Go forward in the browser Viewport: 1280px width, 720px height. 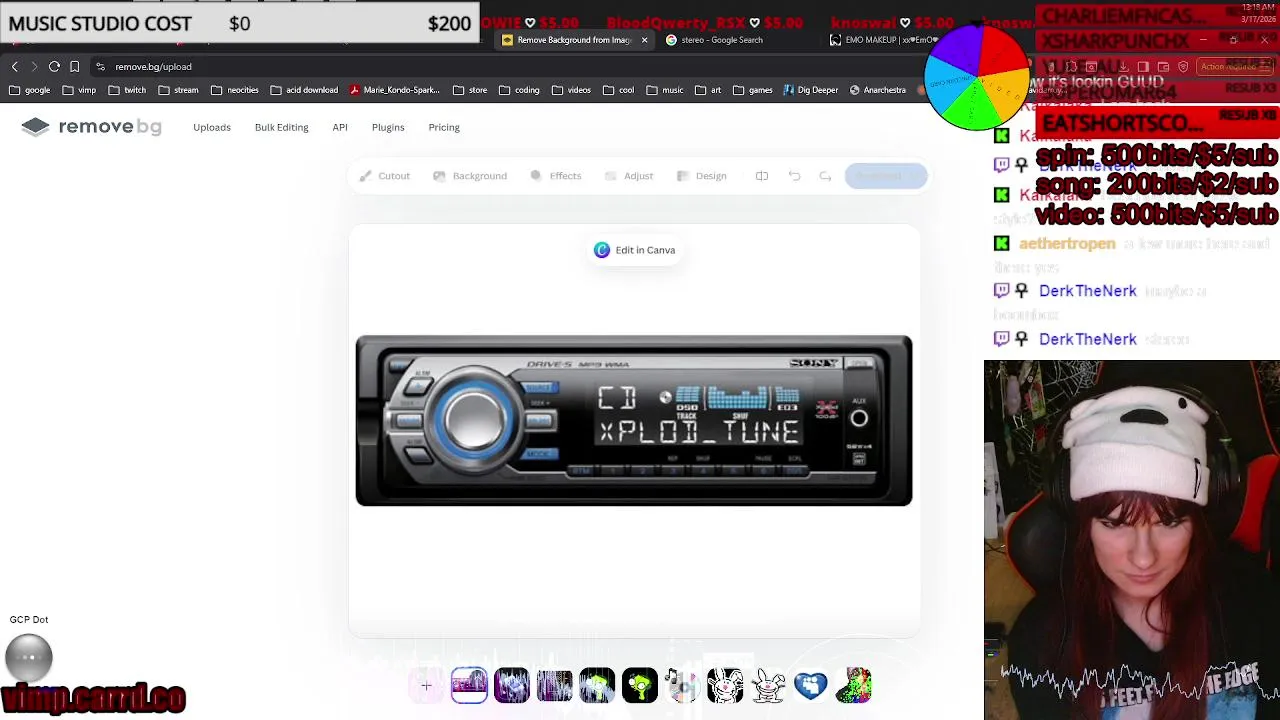click(x=34, y=67)
